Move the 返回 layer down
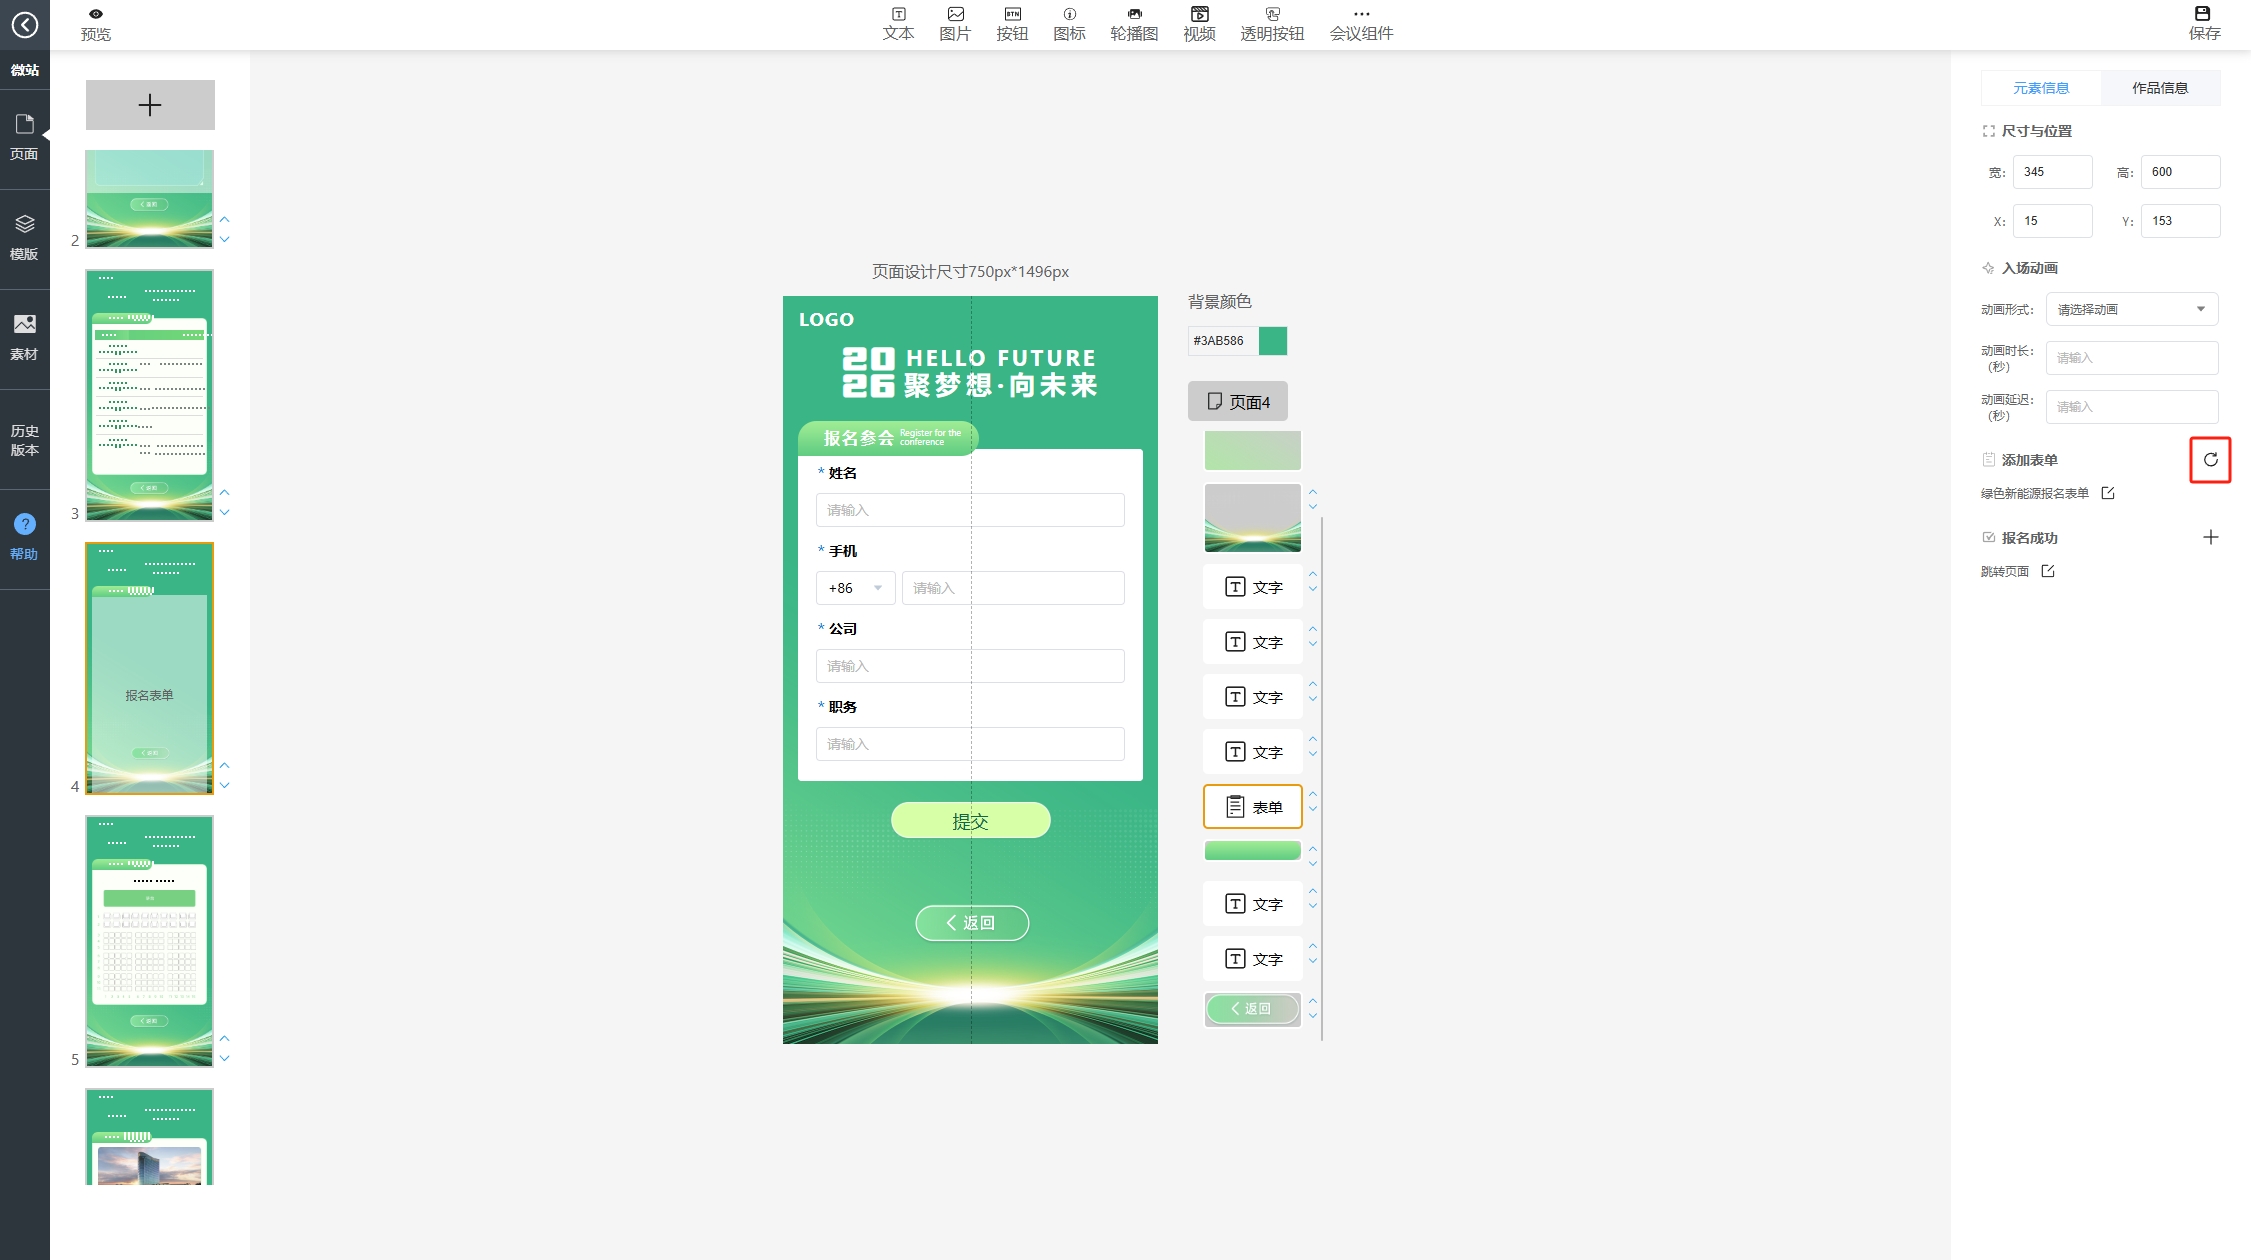Screen dimensions: 2251x1260 pos(1313,1016)
